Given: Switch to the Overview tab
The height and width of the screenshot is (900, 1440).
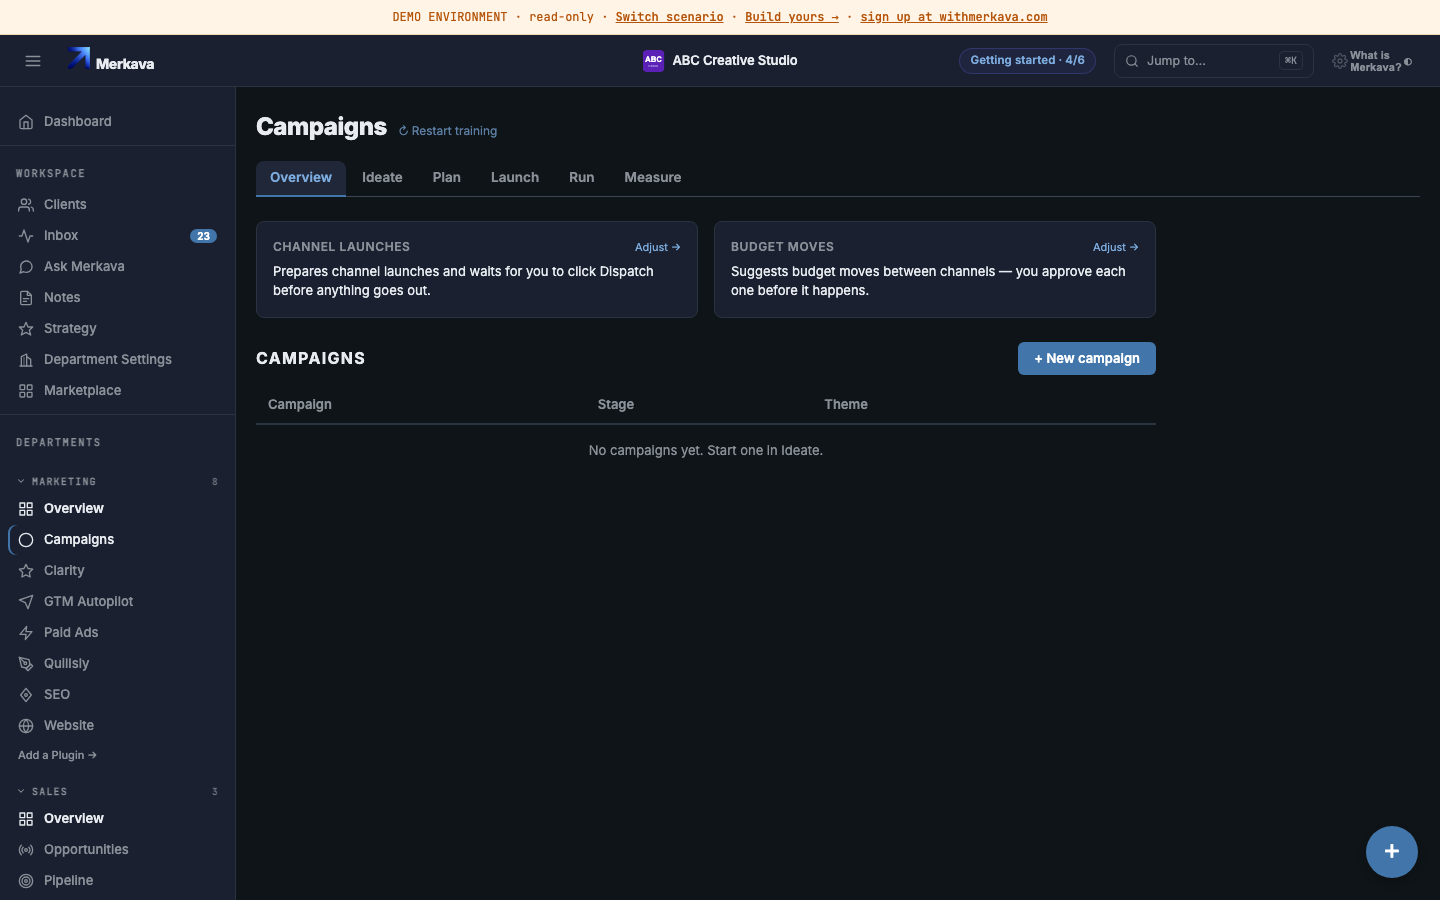Looking at the screenshot, I should pos(301,178).
